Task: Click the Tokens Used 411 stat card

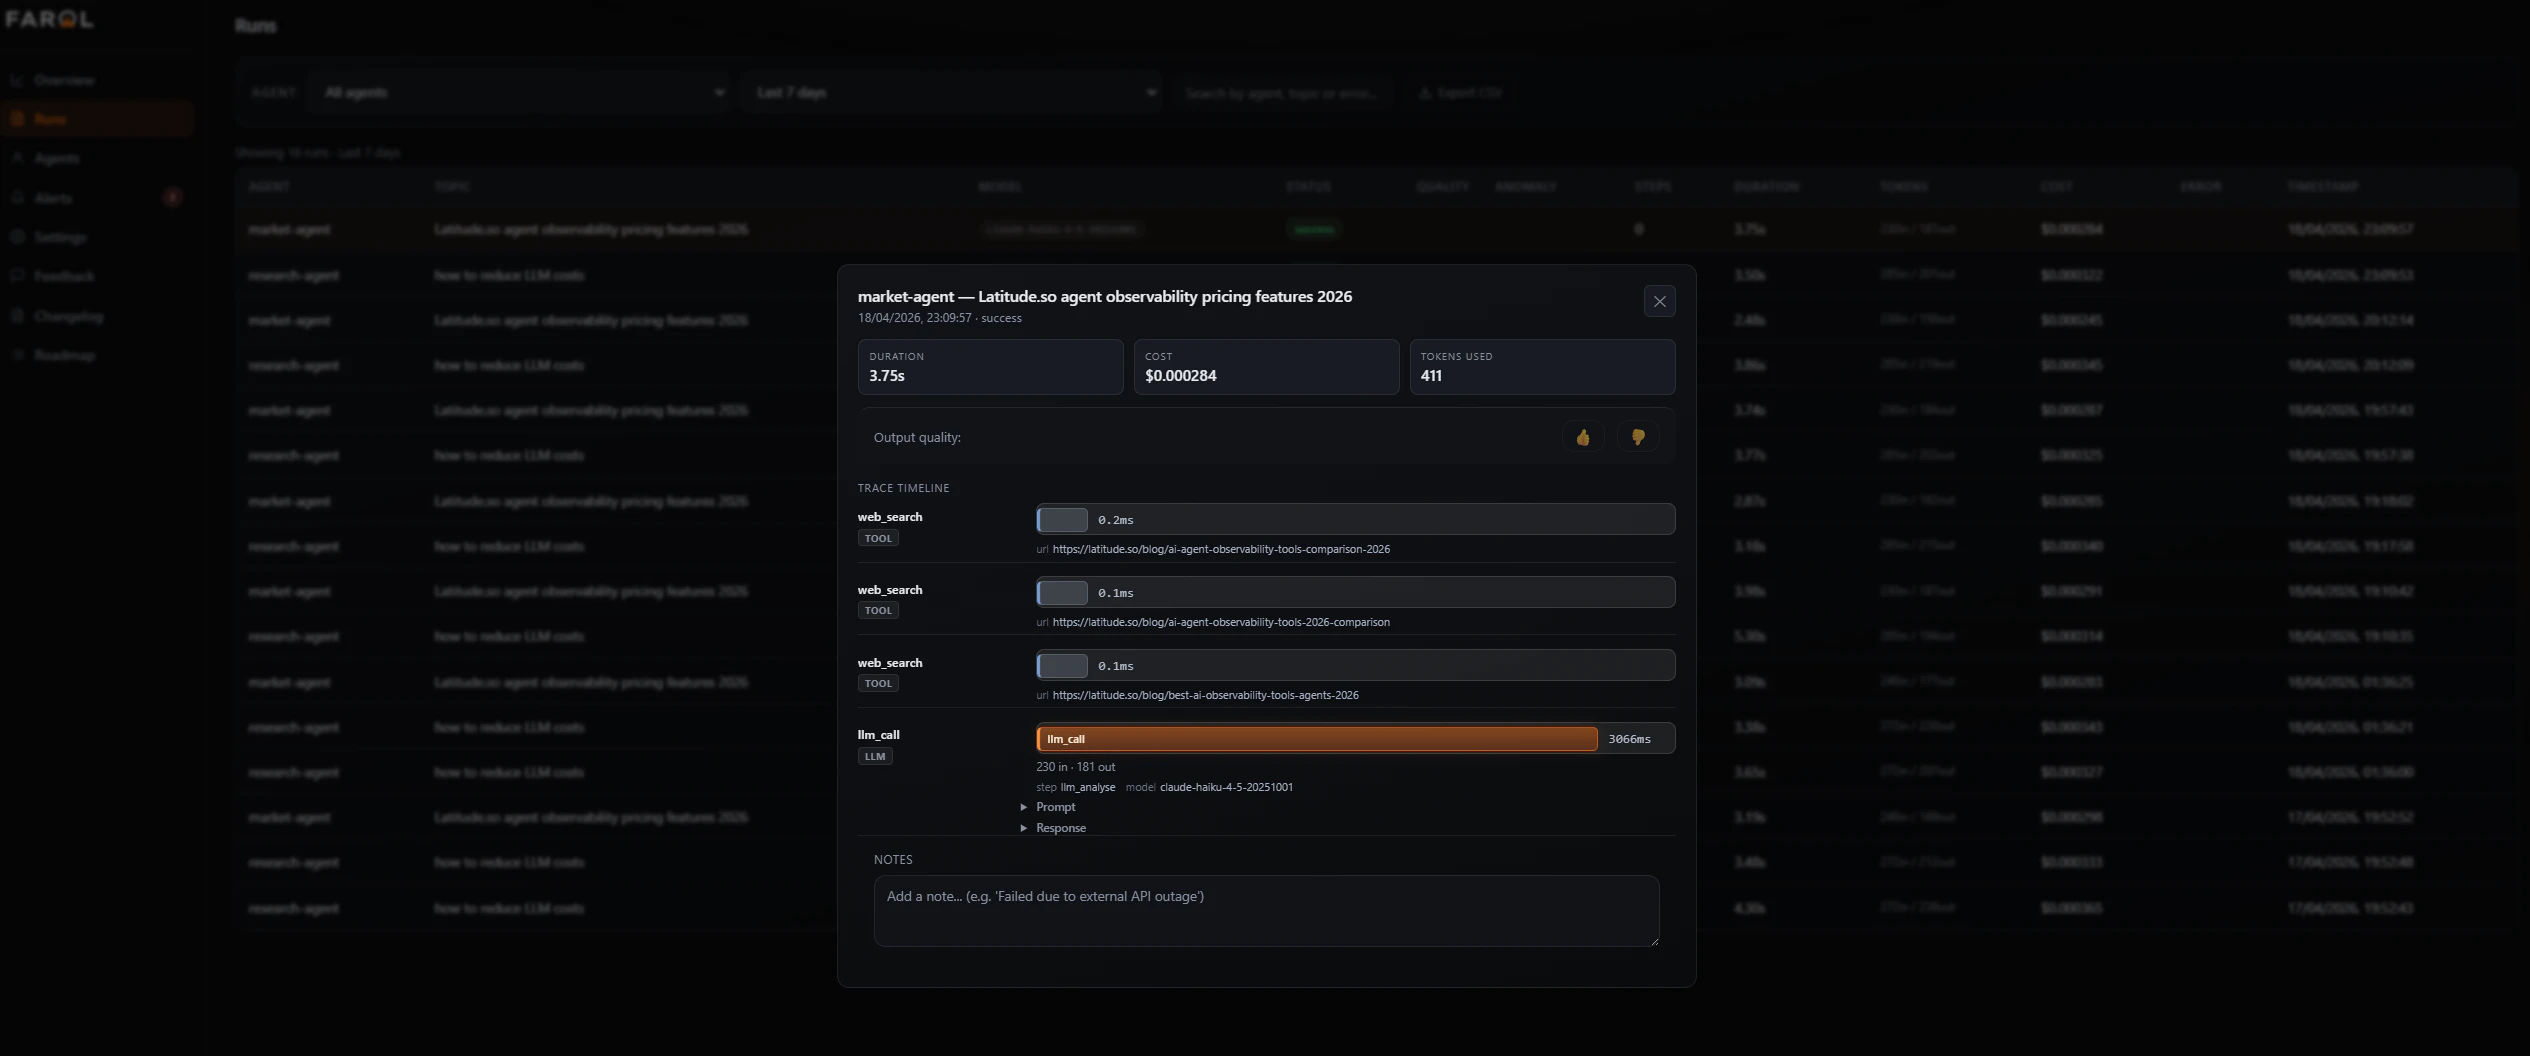Action: click(x=1542, y=367)
